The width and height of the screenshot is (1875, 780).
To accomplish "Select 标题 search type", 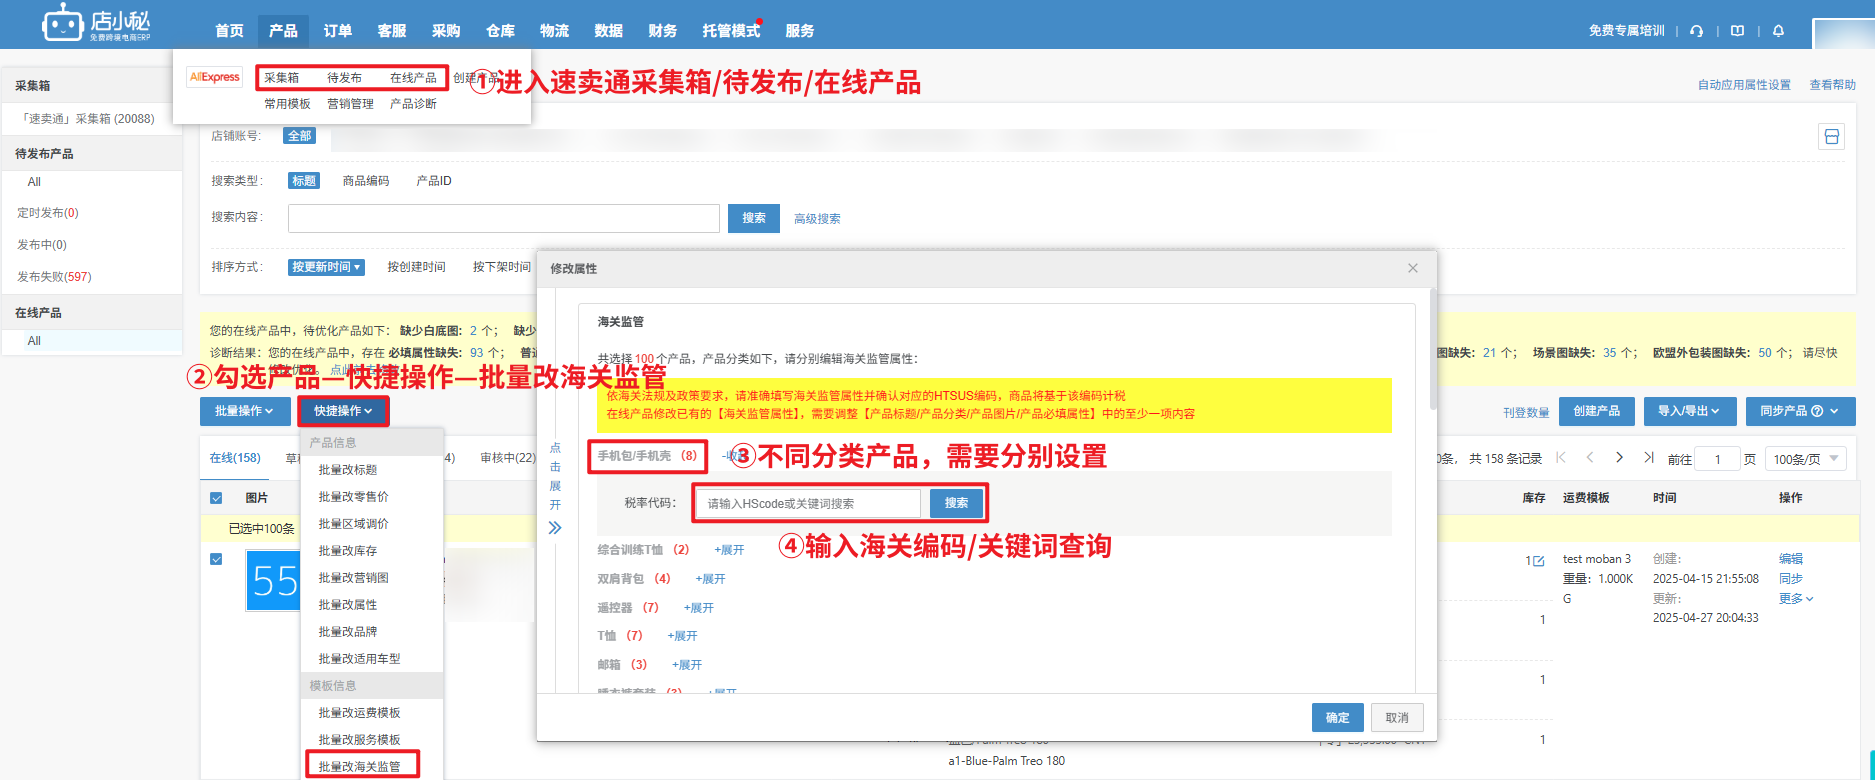I will [x=304, y=181].
